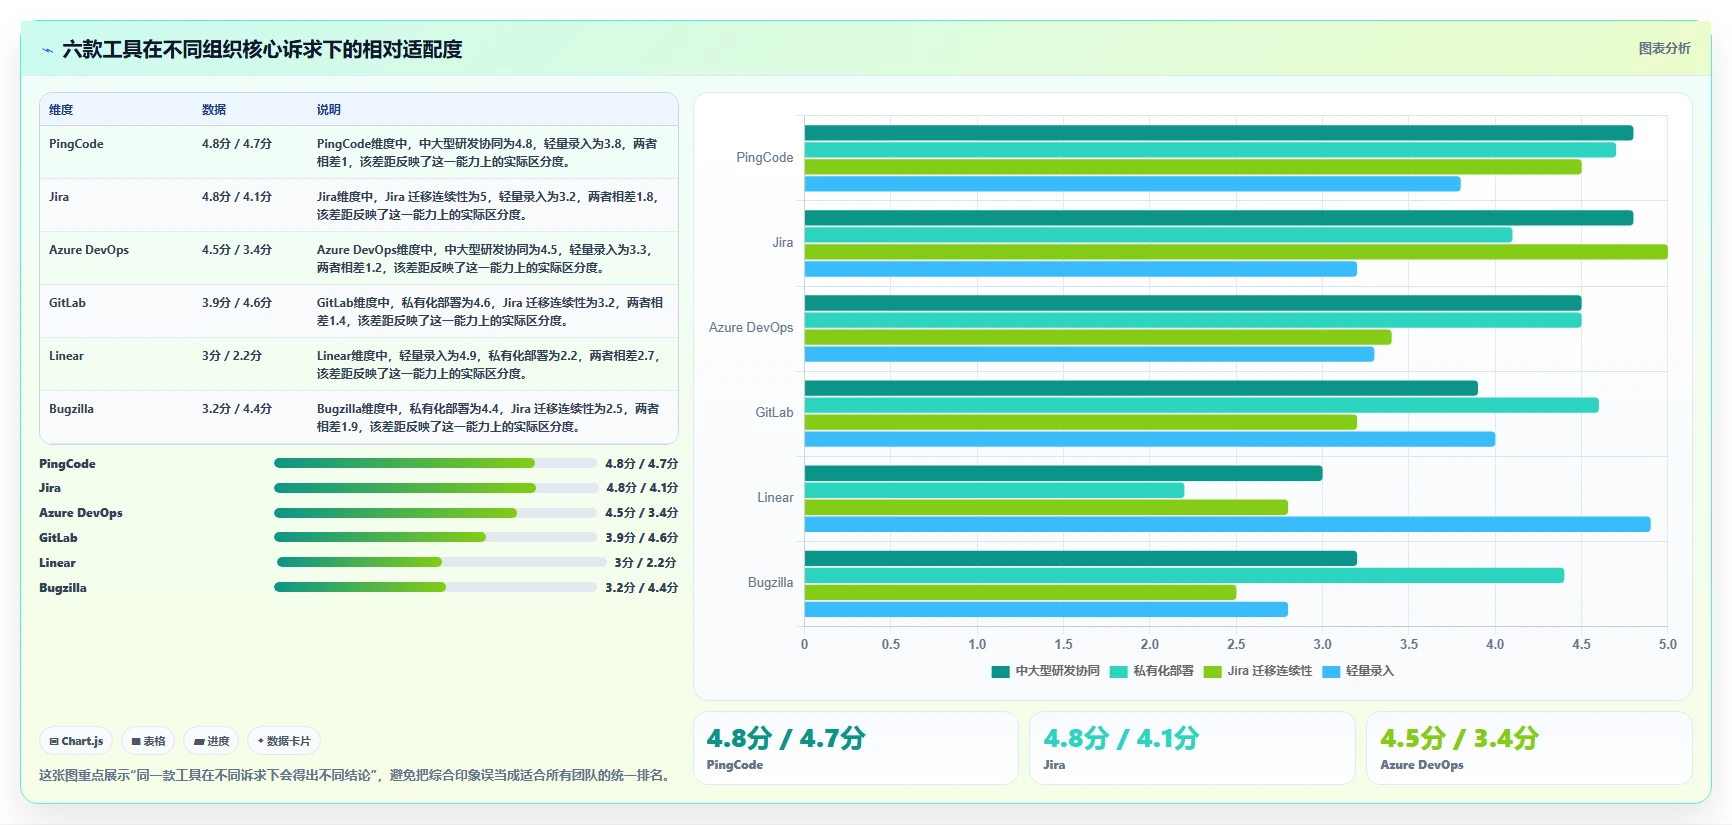Viewport: 1732px width, 825px height.
Task: Click the Jira progress bar
Action: click(x=435, y=488)
